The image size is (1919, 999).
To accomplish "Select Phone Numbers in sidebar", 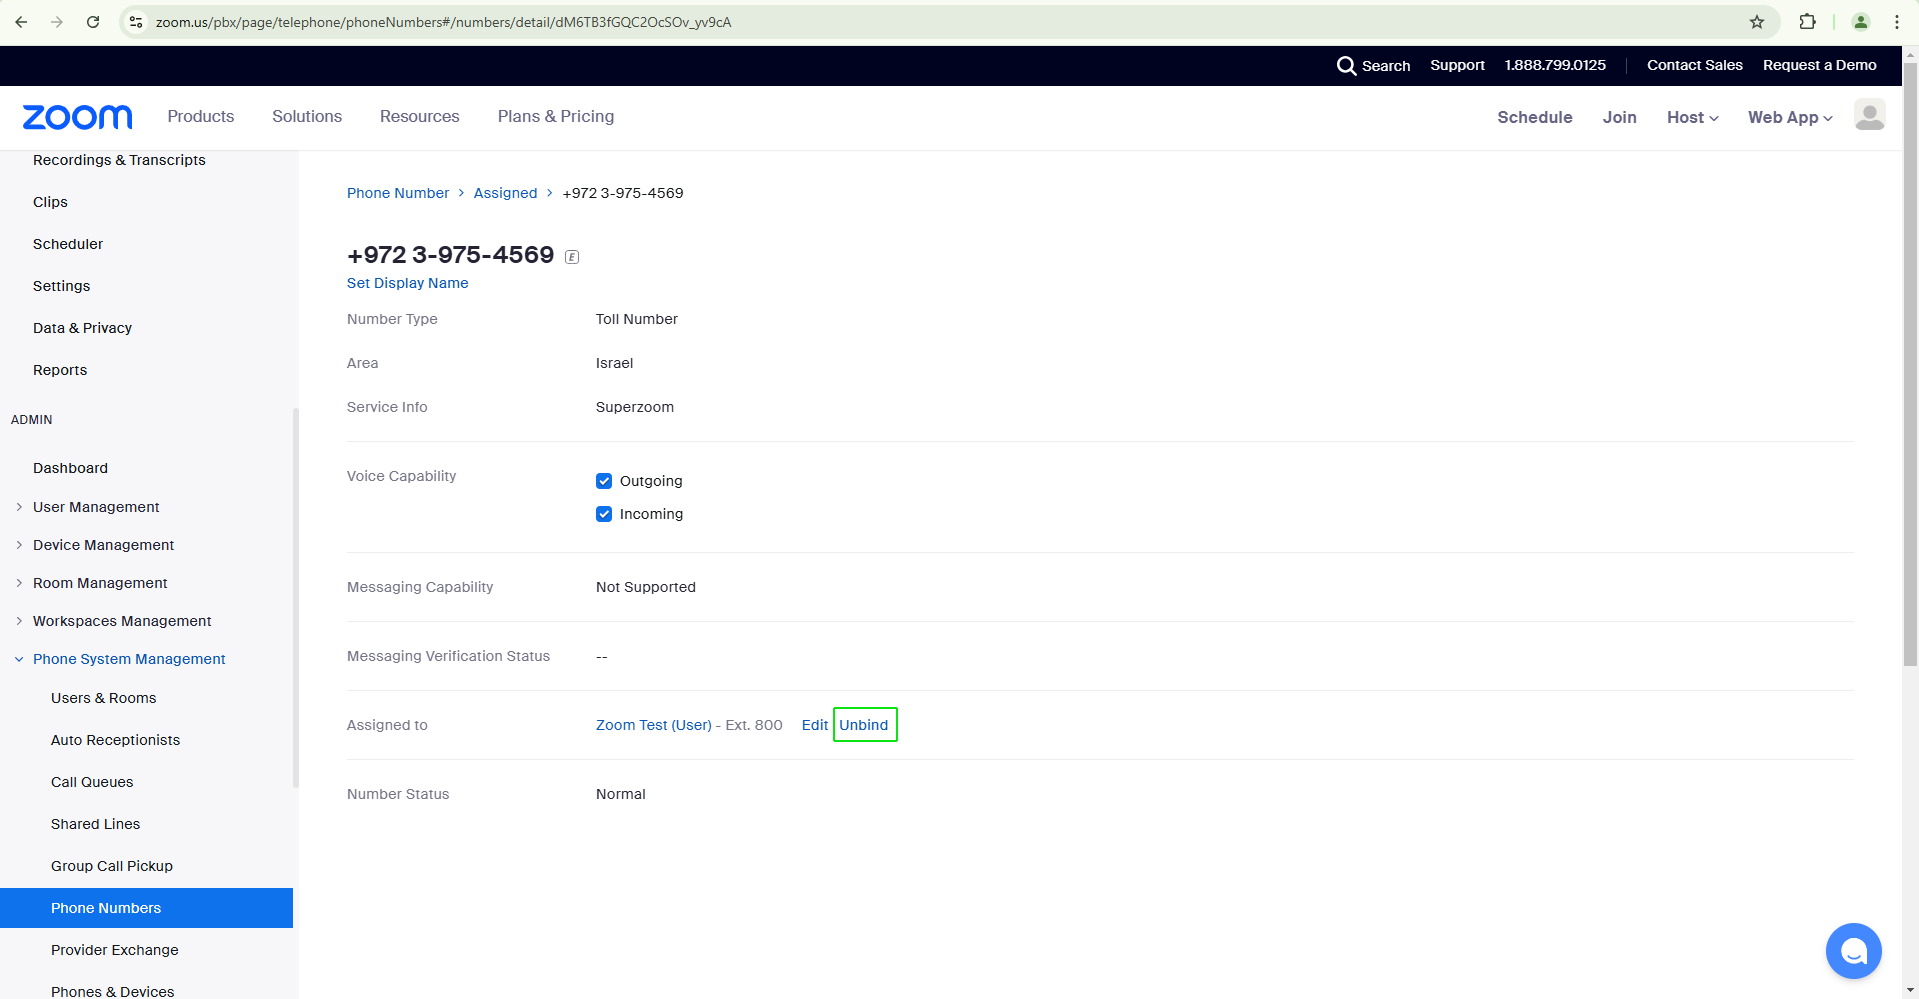I will [x=146, y=908].
